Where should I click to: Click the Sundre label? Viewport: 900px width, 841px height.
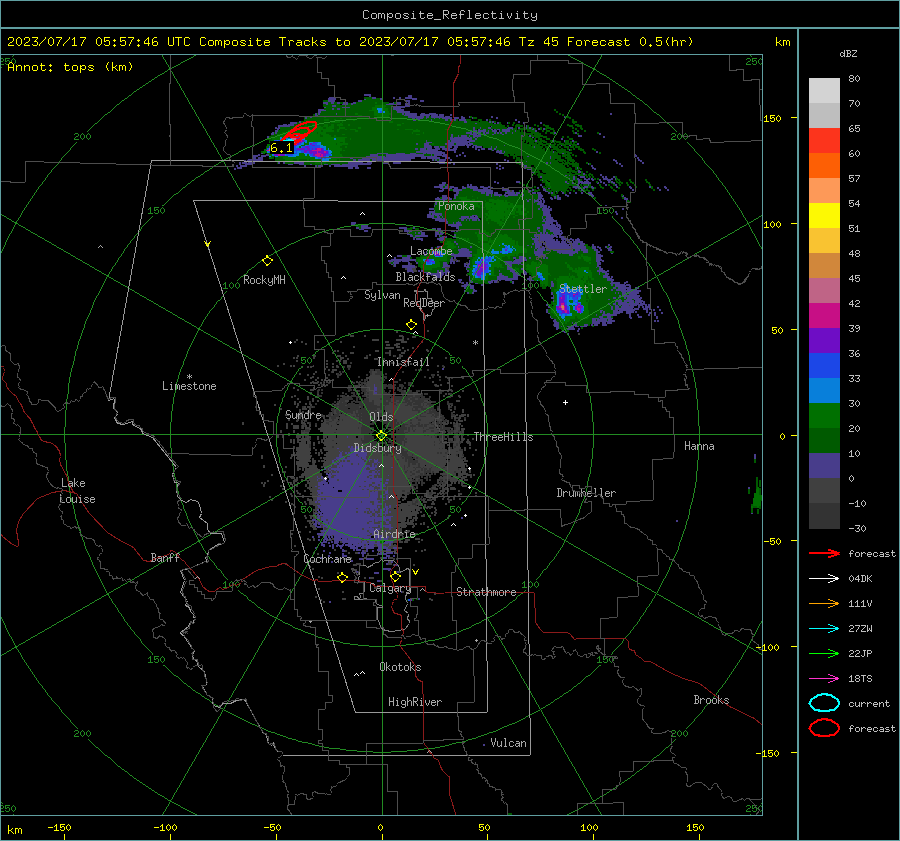(303, 414)
